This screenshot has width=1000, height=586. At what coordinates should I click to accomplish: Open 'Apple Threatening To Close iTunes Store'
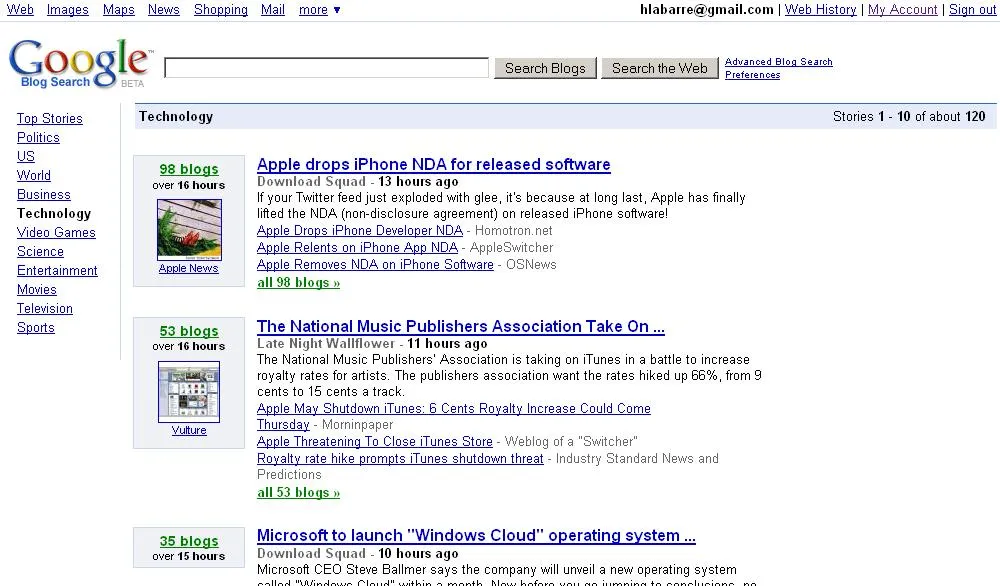click(x=375, y=441)
